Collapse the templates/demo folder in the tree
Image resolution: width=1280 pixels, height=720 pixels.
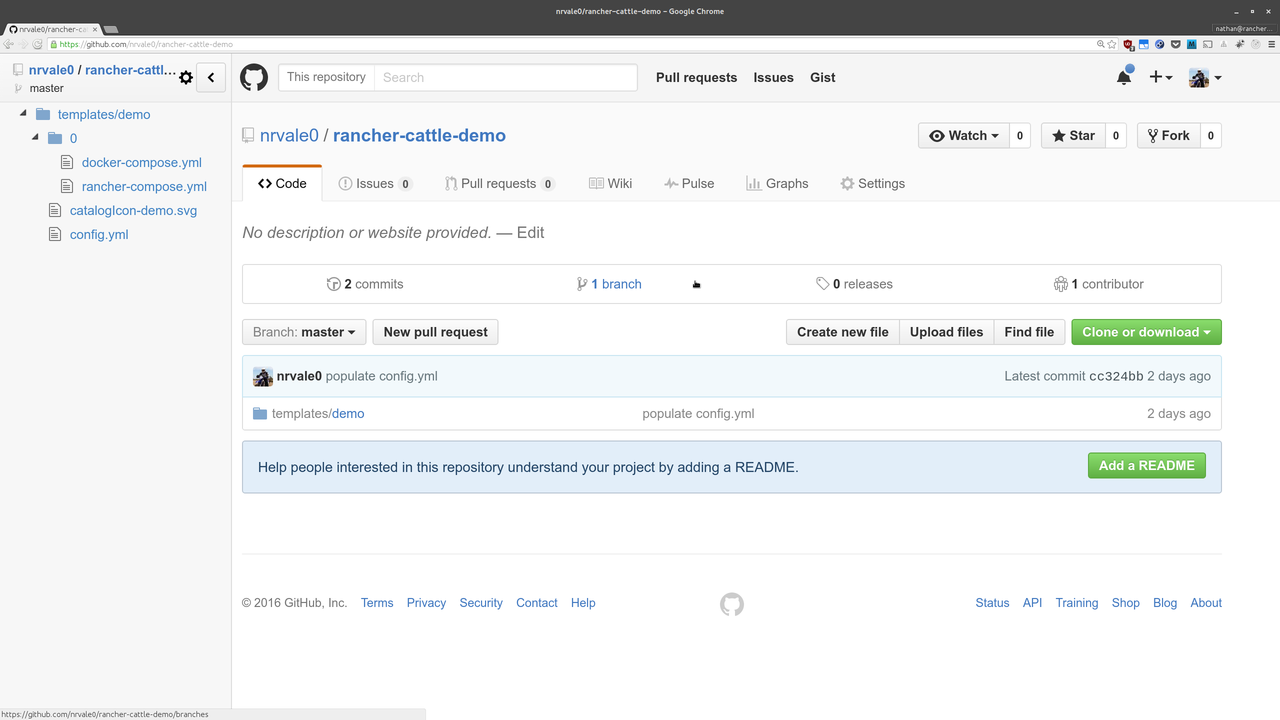tap(24, 113)
